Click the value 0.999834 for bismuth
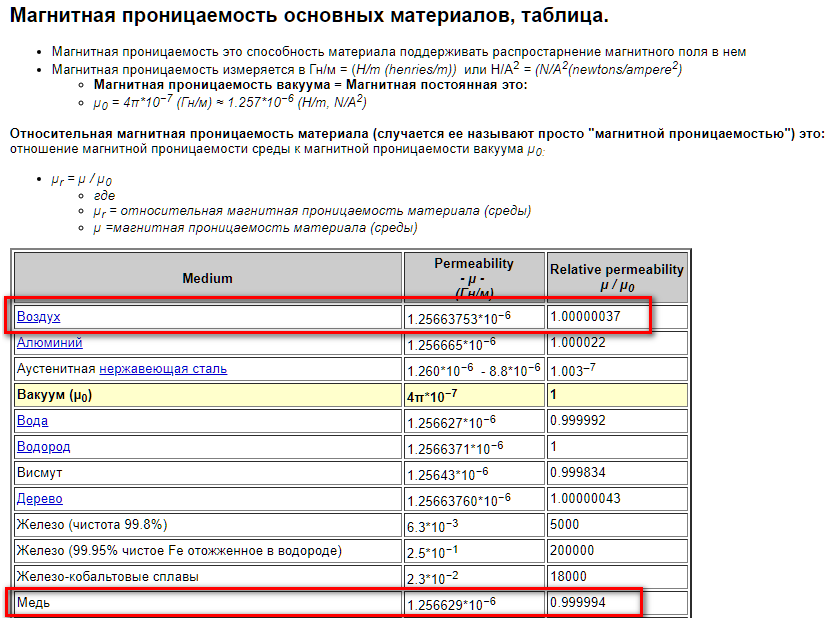 (x=578, y=472)
